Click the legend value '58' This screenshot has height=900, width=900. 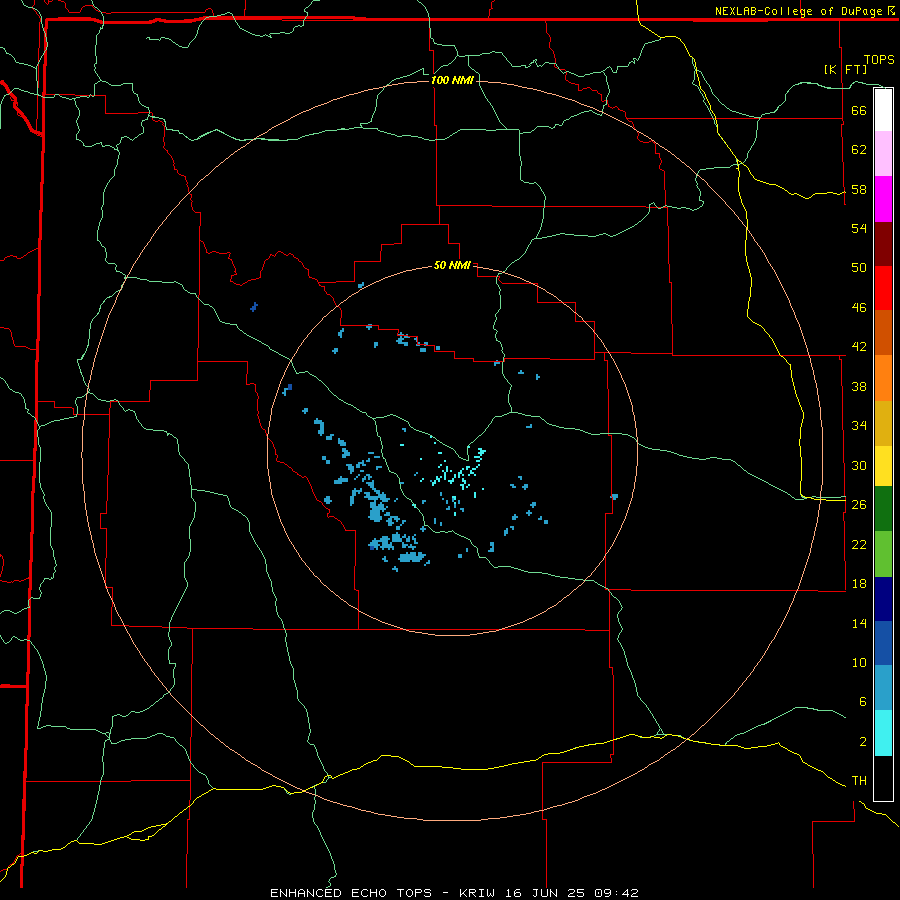coord(859,189)
